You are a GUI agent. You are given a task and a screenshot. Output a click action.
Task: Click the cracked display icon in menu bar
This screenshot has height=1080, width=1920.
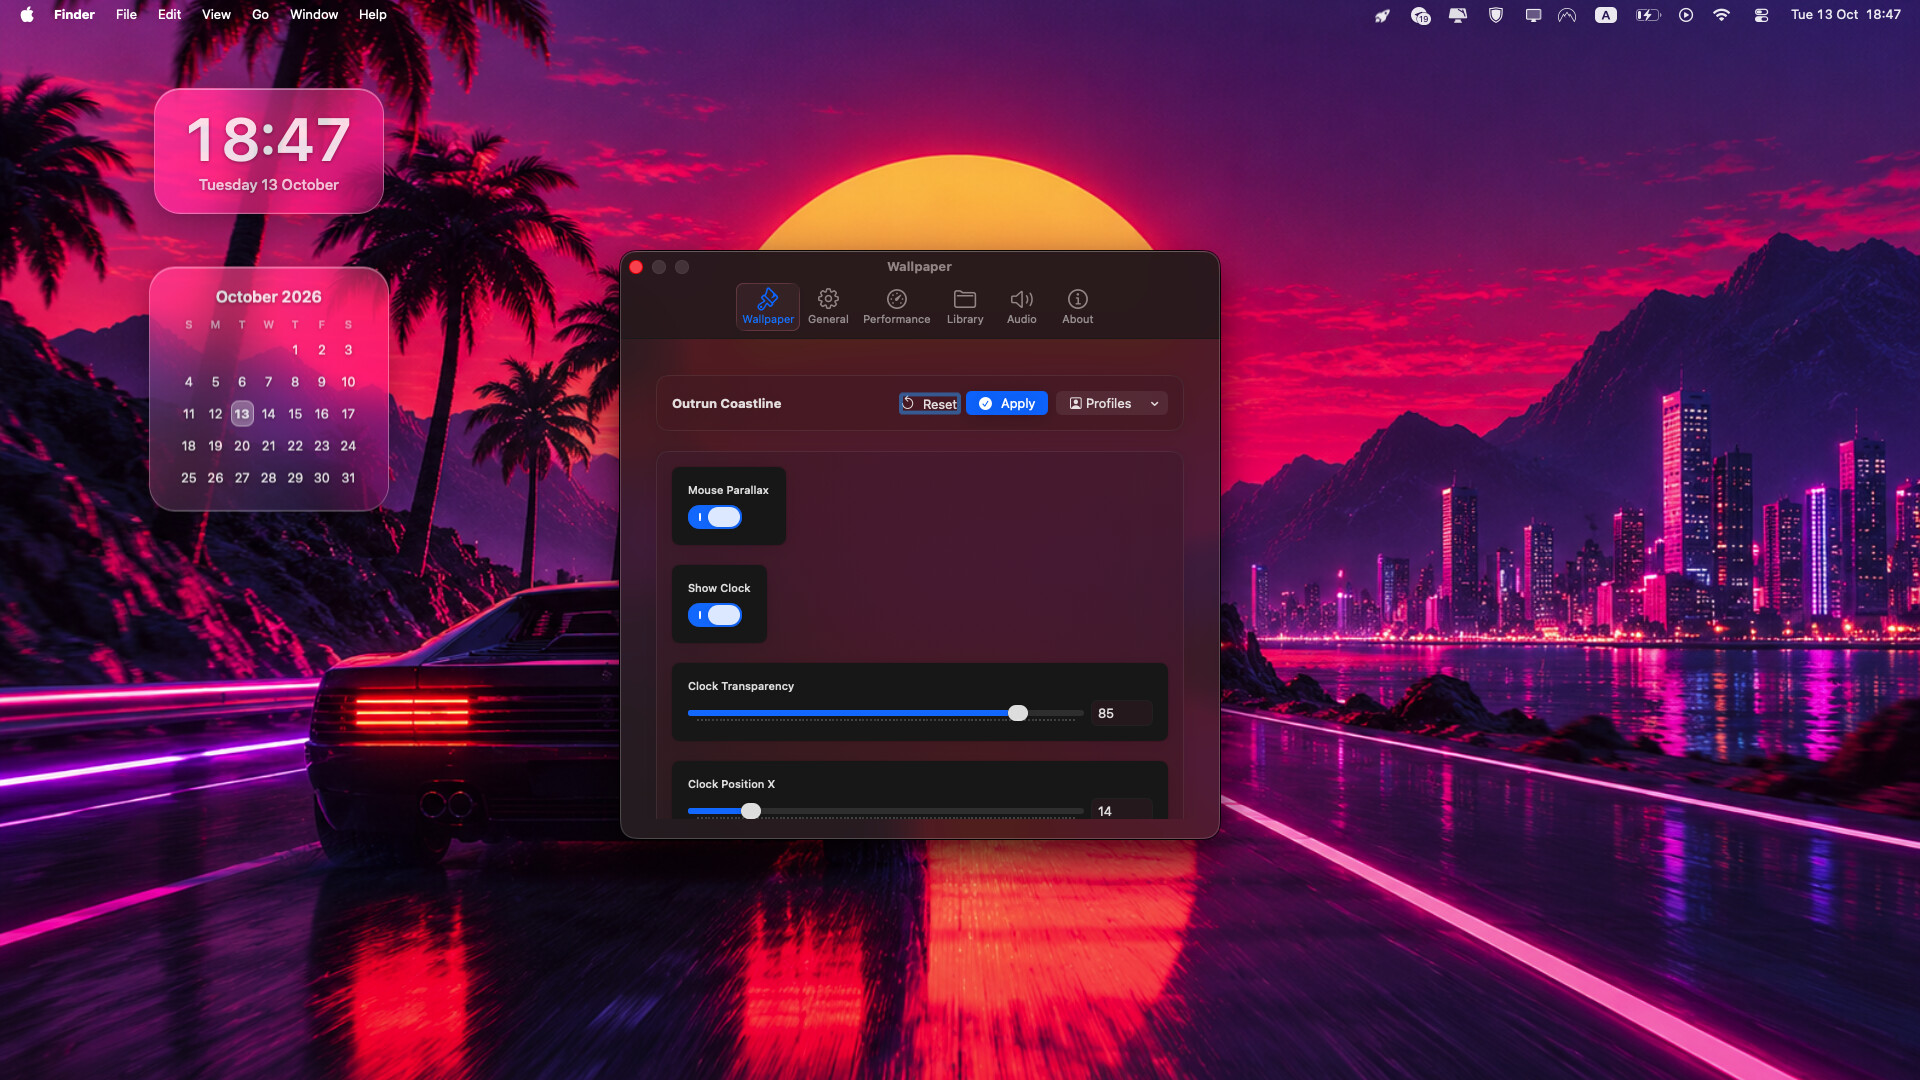[1458, 15]
